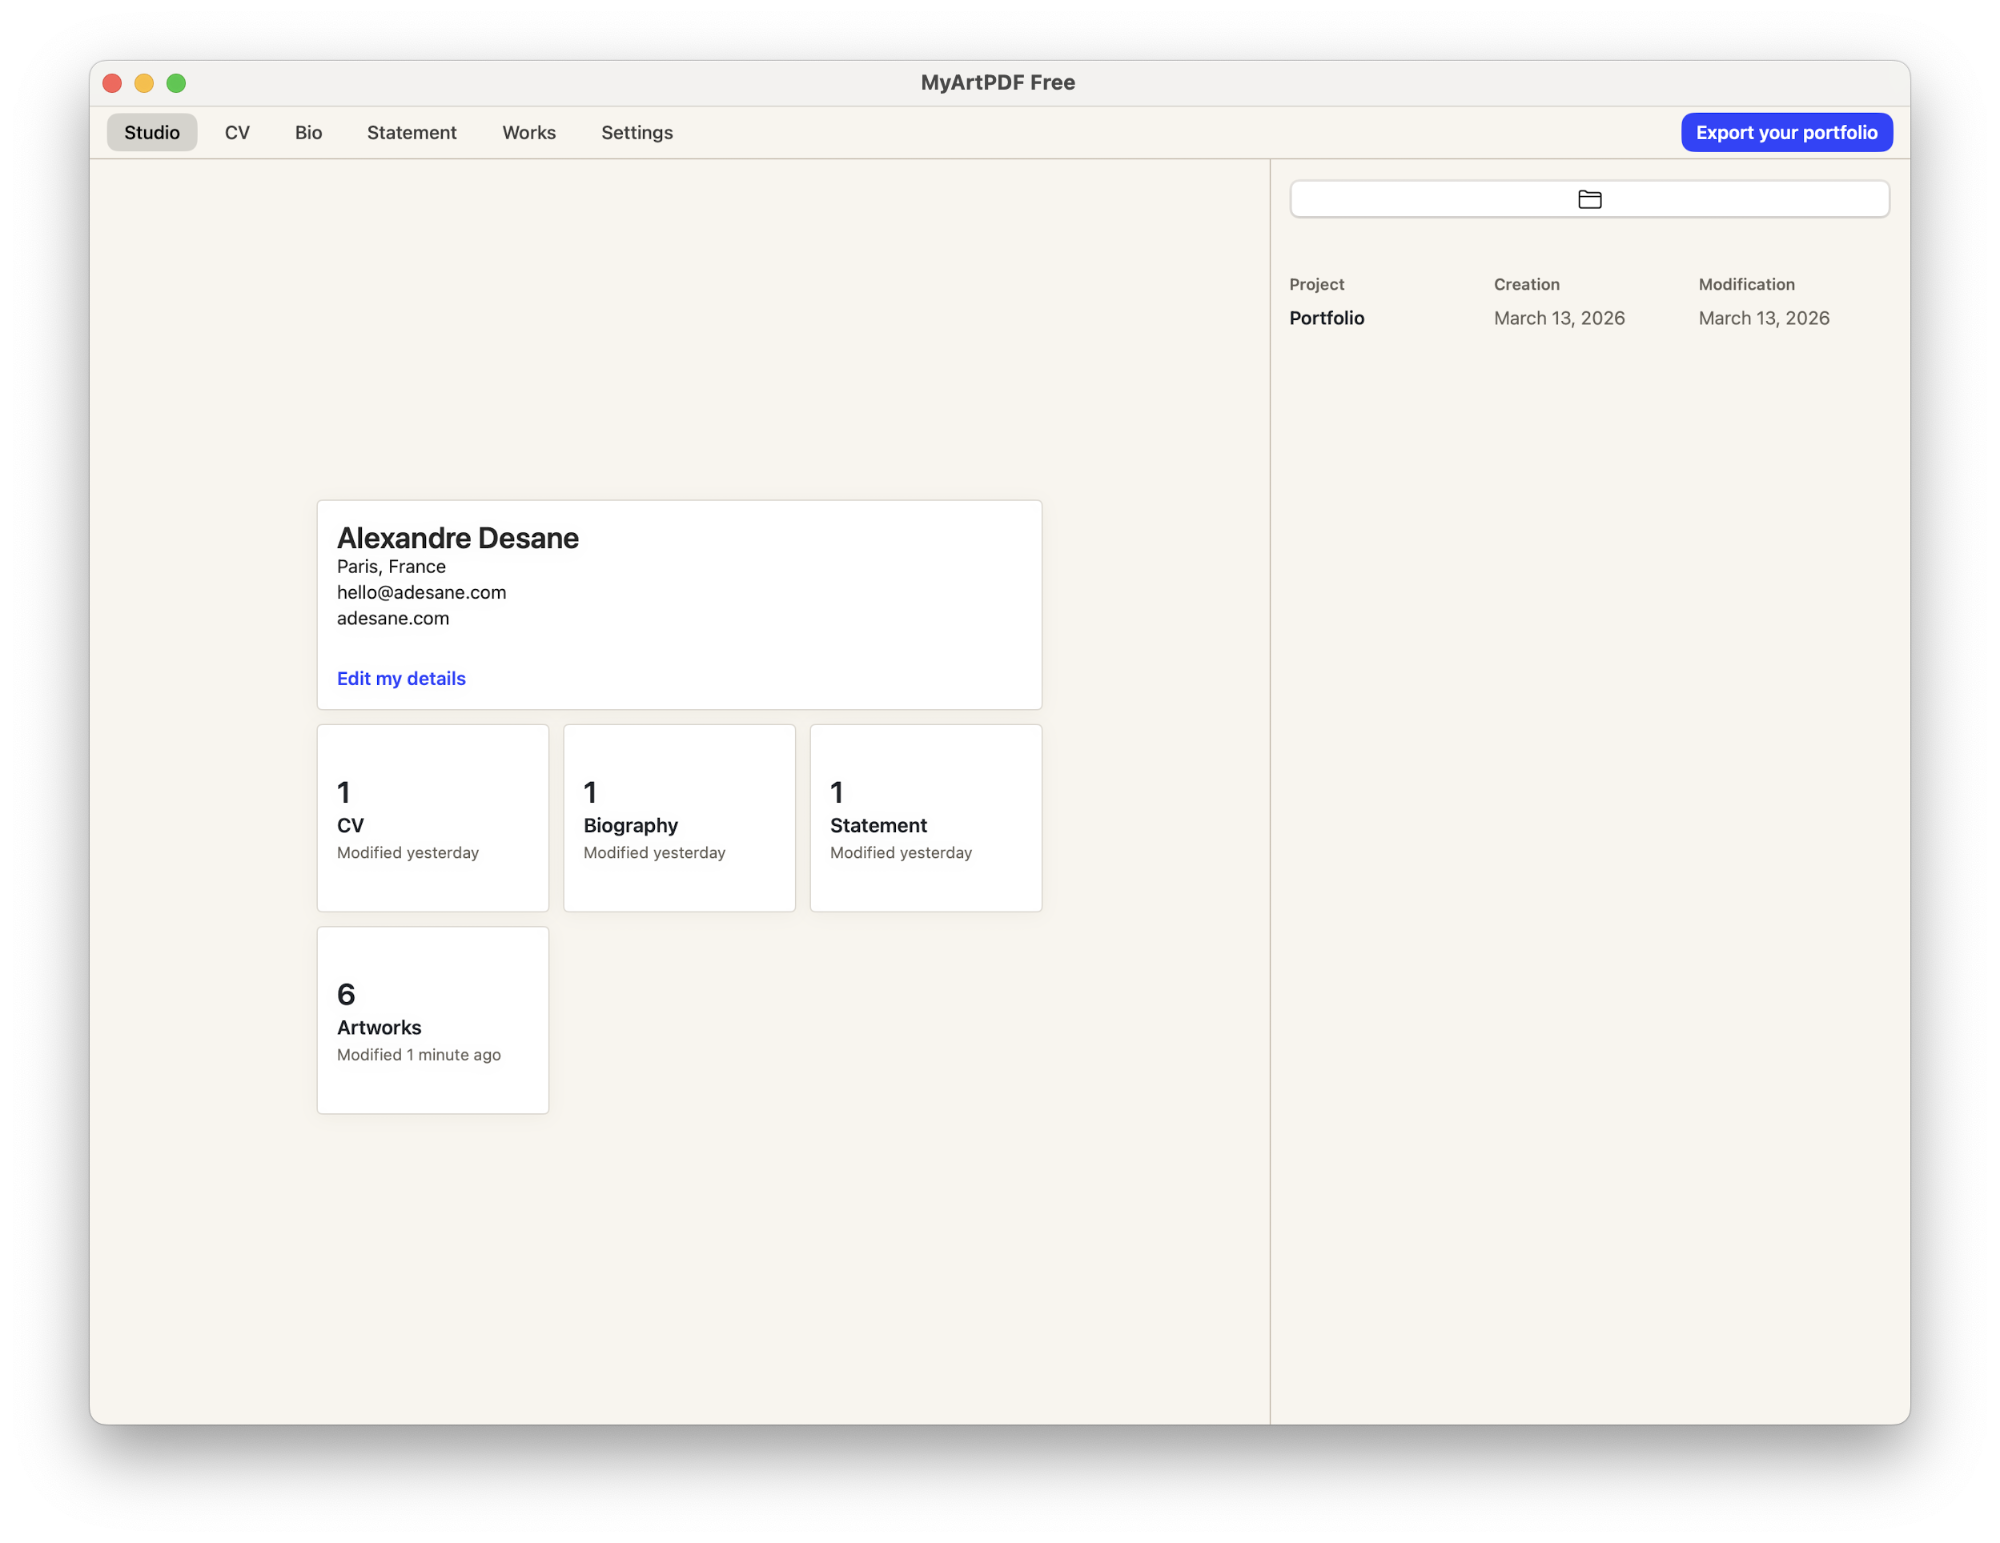The width and height of the screenshot is (2000, 1543).
Task: Select the Portfolio project row
Action: 1327,318
